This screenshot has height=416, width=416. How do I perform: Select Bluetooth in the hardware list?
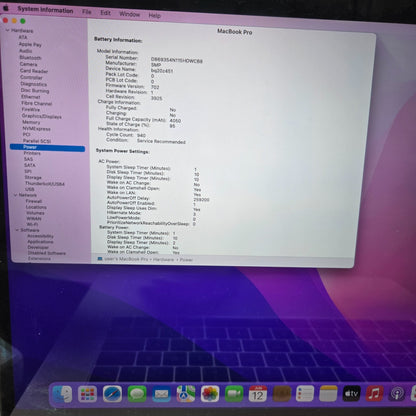(30, 57)
